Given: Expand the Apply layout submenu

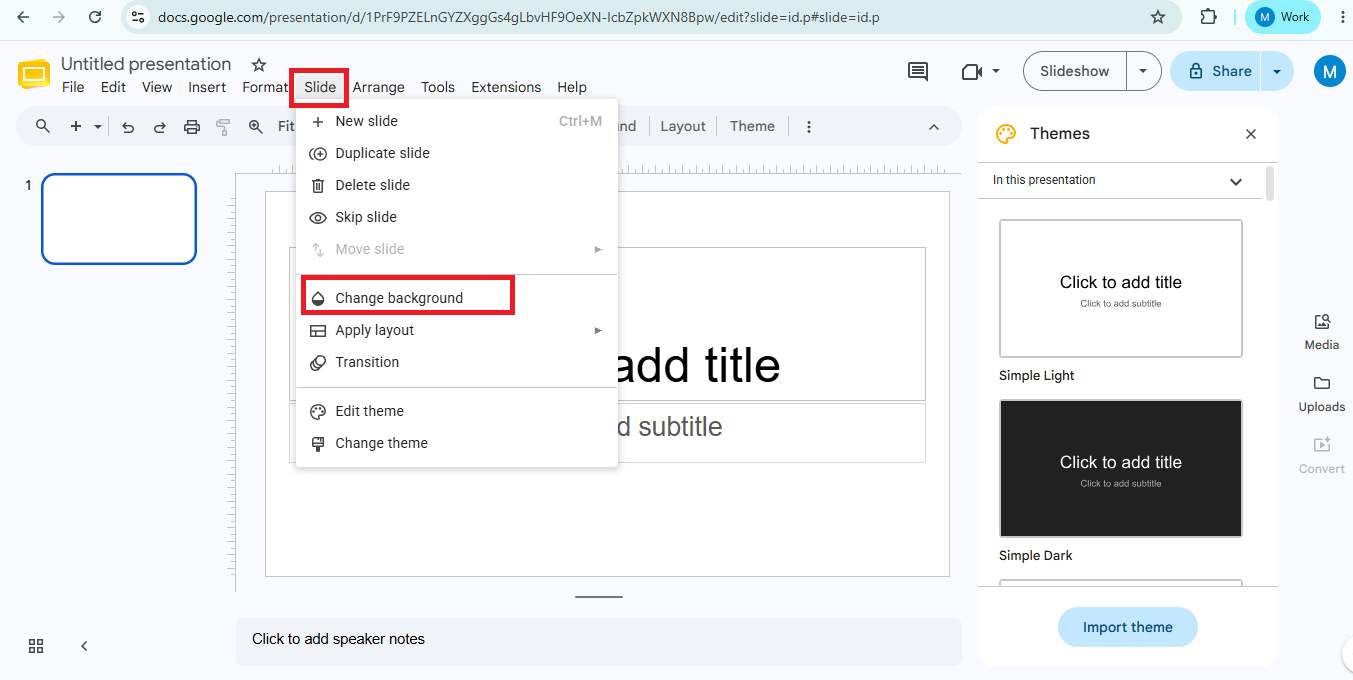Looking at the screenshot, I should 457,330.
